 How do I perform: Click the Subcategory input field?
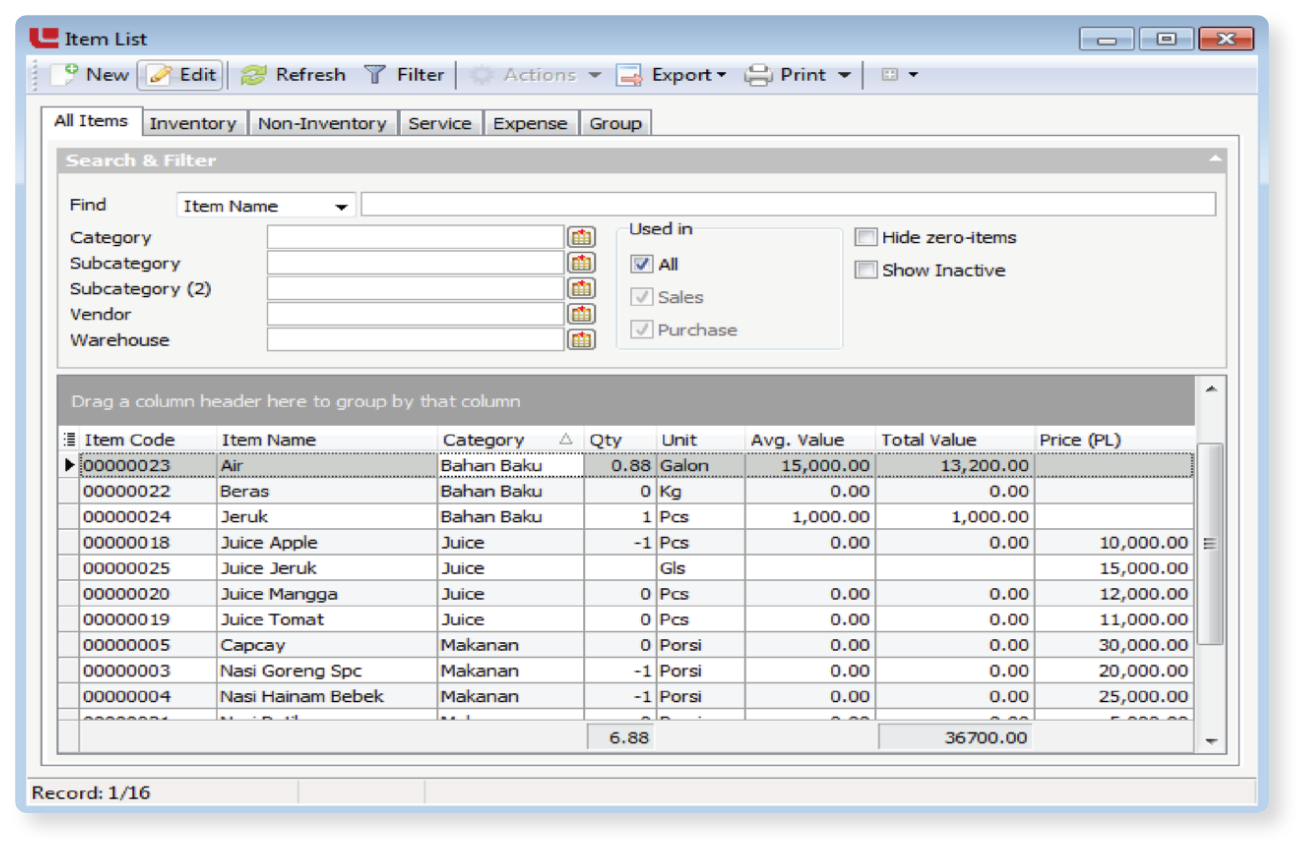[415, 263]
